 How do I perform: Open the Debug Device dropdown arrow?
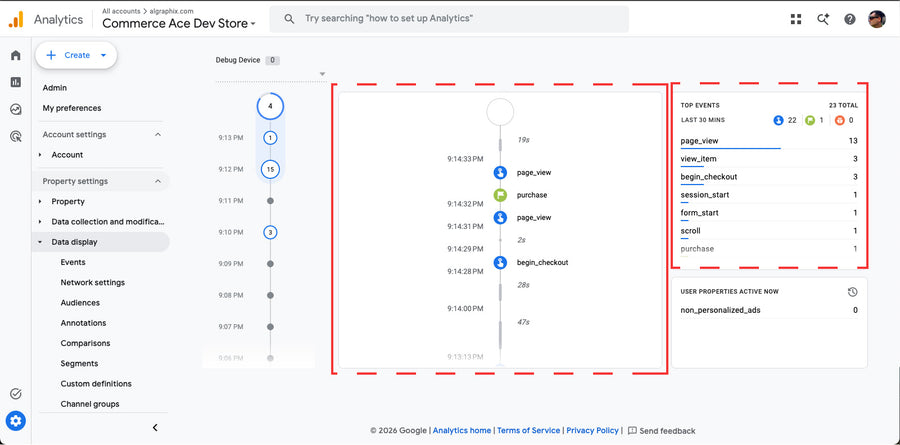(x=323, y=74)
